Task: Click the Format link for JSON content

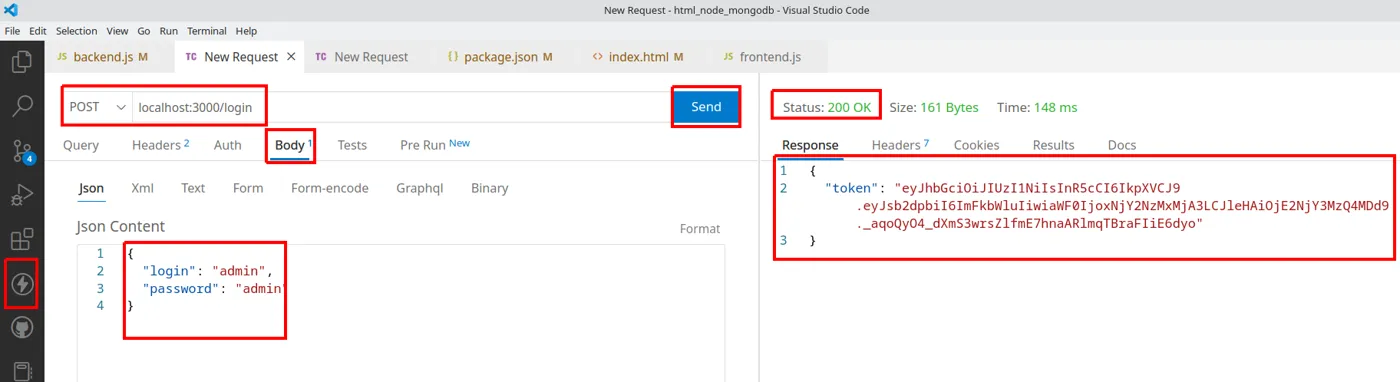Action: (700, 229)
